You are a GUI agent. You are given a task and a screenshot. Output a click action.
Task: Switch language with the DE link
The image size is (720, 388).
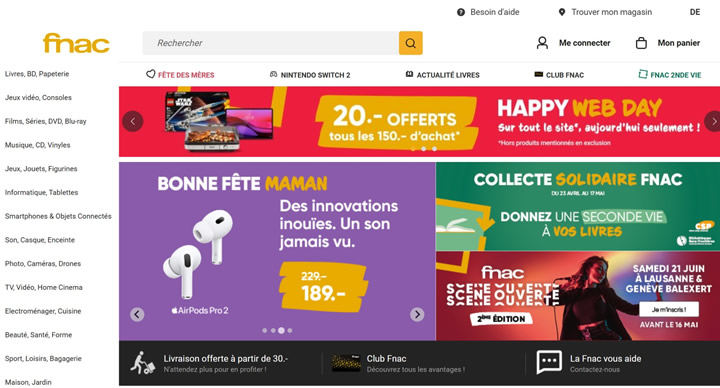click(695, 12)
